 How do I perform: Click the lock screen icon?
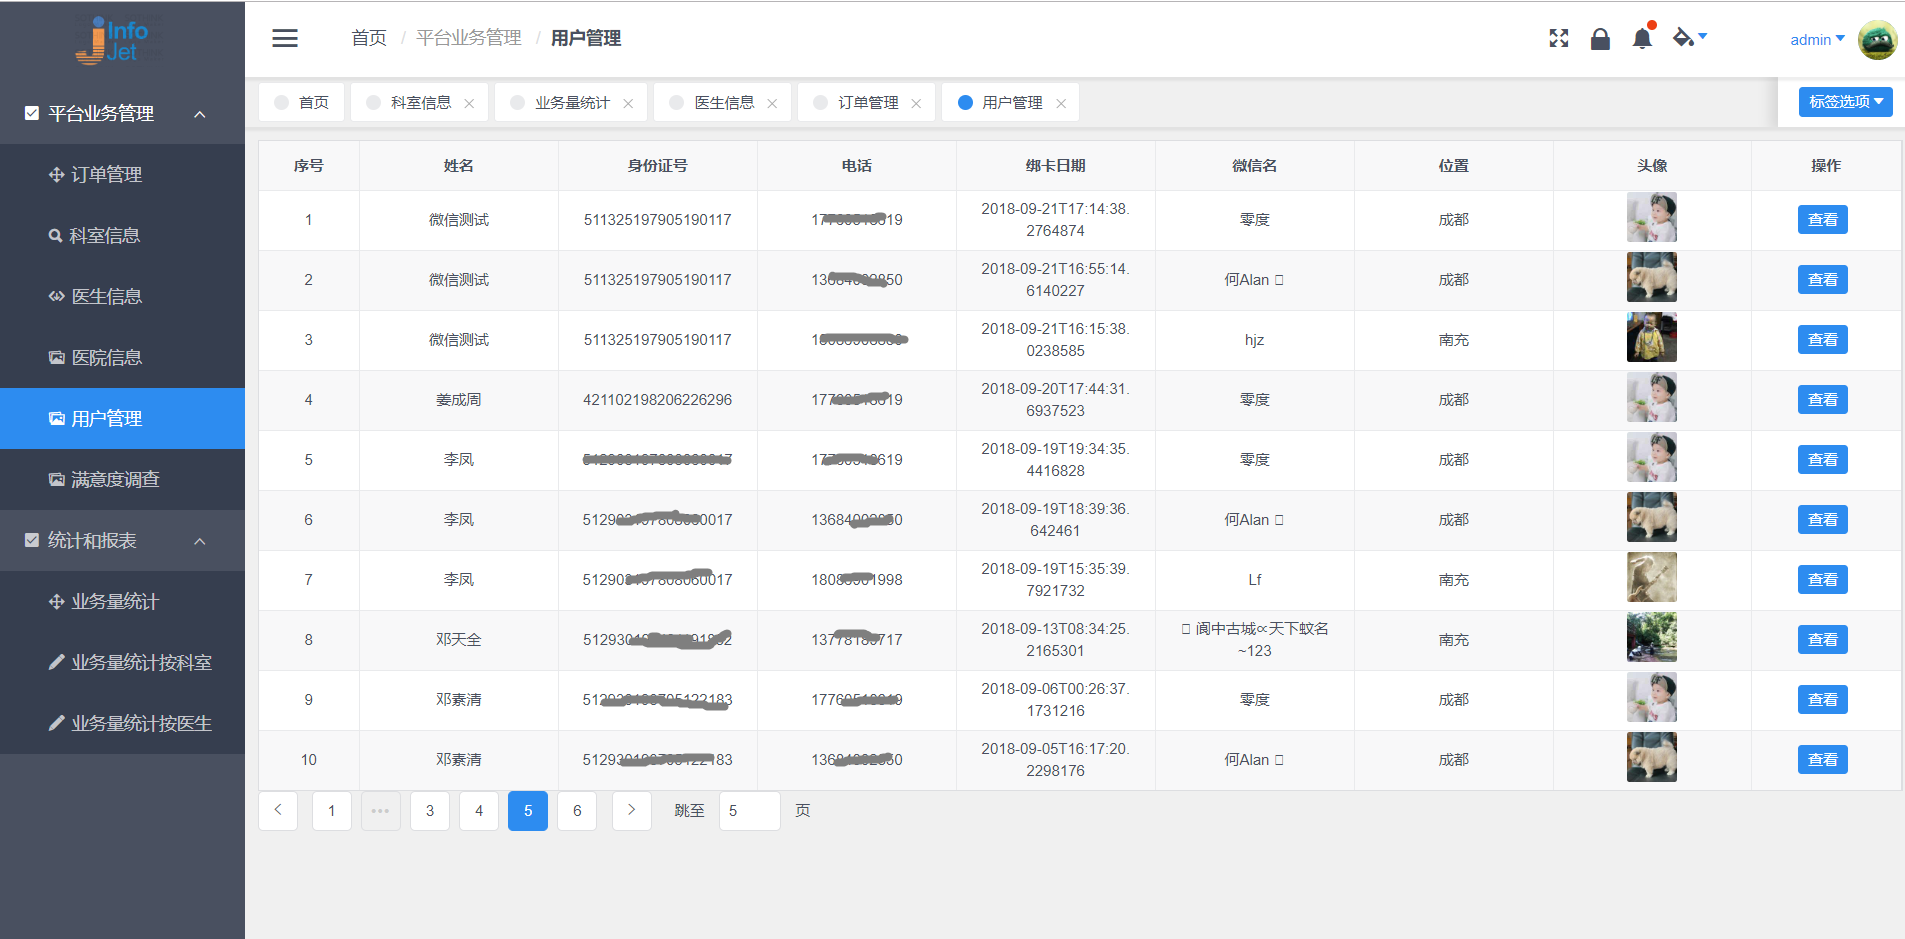point(1600,39)
